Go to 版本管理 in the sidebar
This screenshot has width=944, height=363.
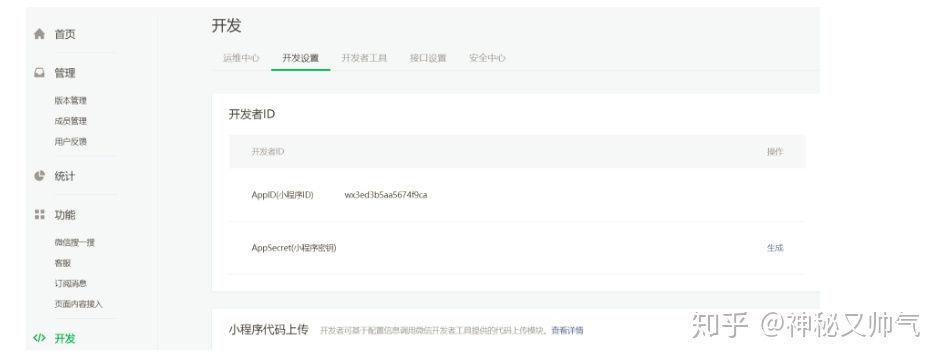click(x=70, y=101)
